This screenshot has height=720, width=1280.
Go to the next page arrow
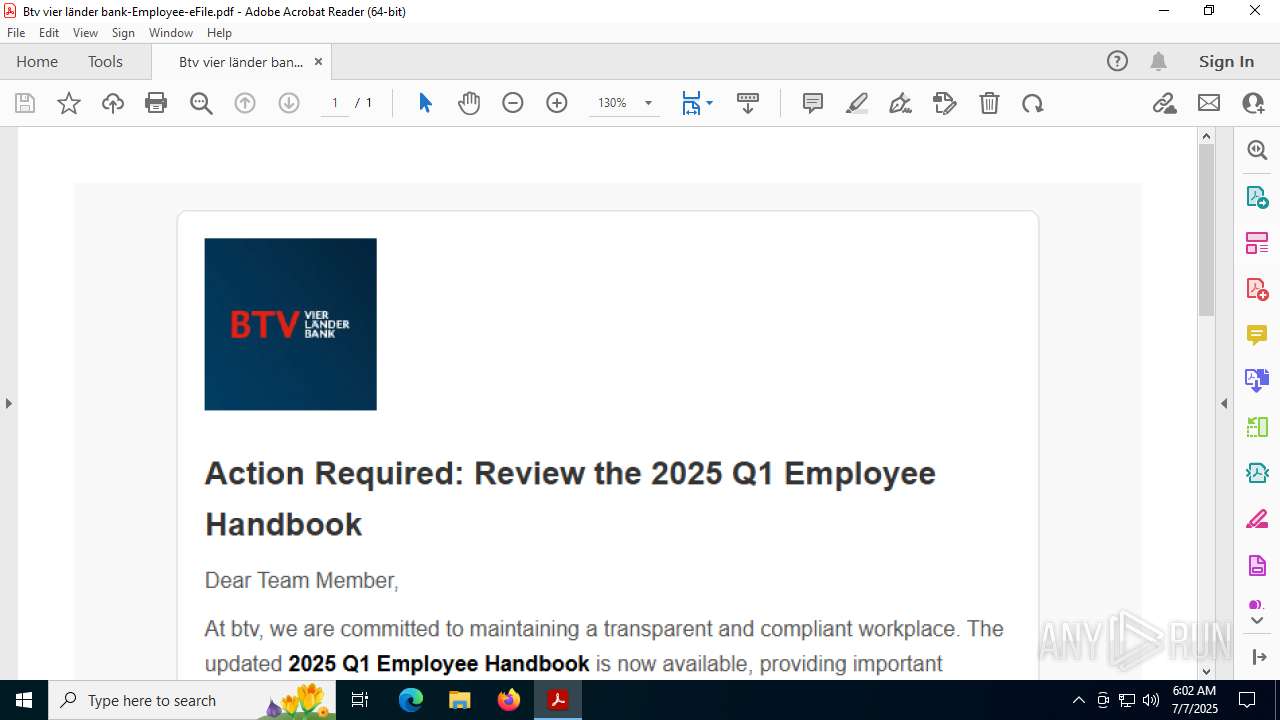289,103
